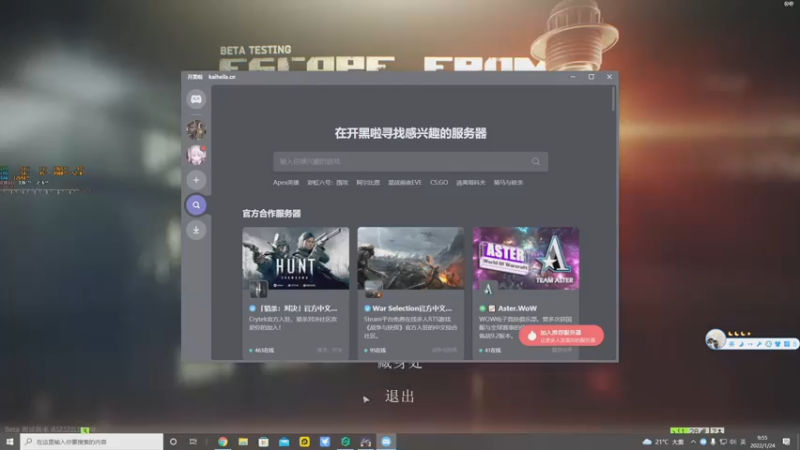
Task: Click the 463在线 count on Hunt card
Action: pyautogui.click(x=262, y=351)
